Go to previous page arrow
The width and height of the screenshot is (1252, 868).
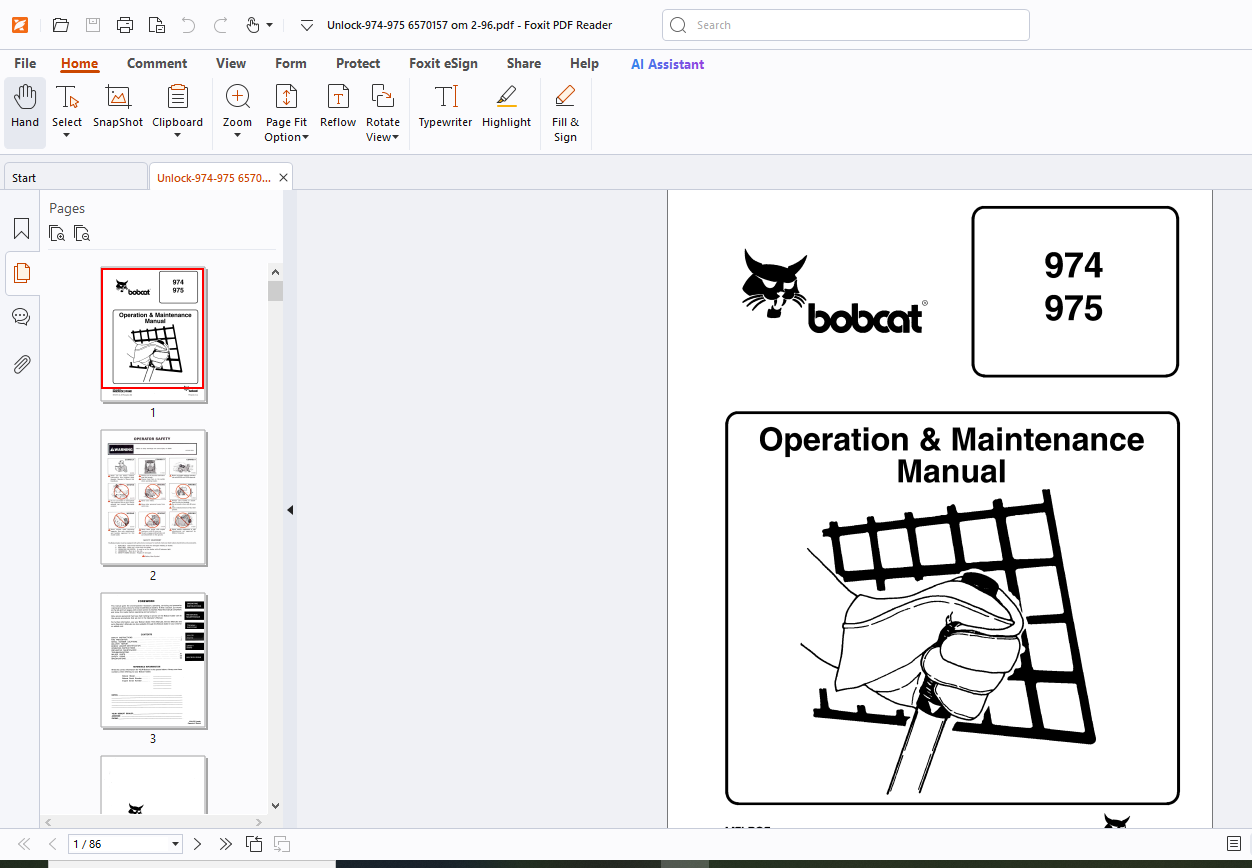pyautogui.click(x=52, y=844)
